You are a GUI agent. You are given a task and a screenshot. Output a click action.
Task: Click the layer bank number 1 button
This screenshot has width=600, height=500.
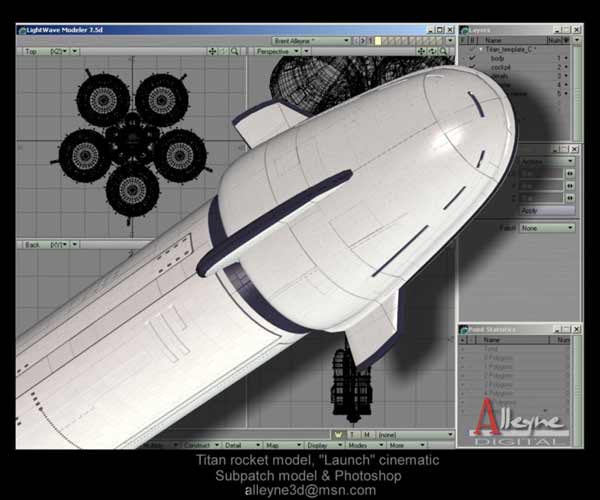370,41
